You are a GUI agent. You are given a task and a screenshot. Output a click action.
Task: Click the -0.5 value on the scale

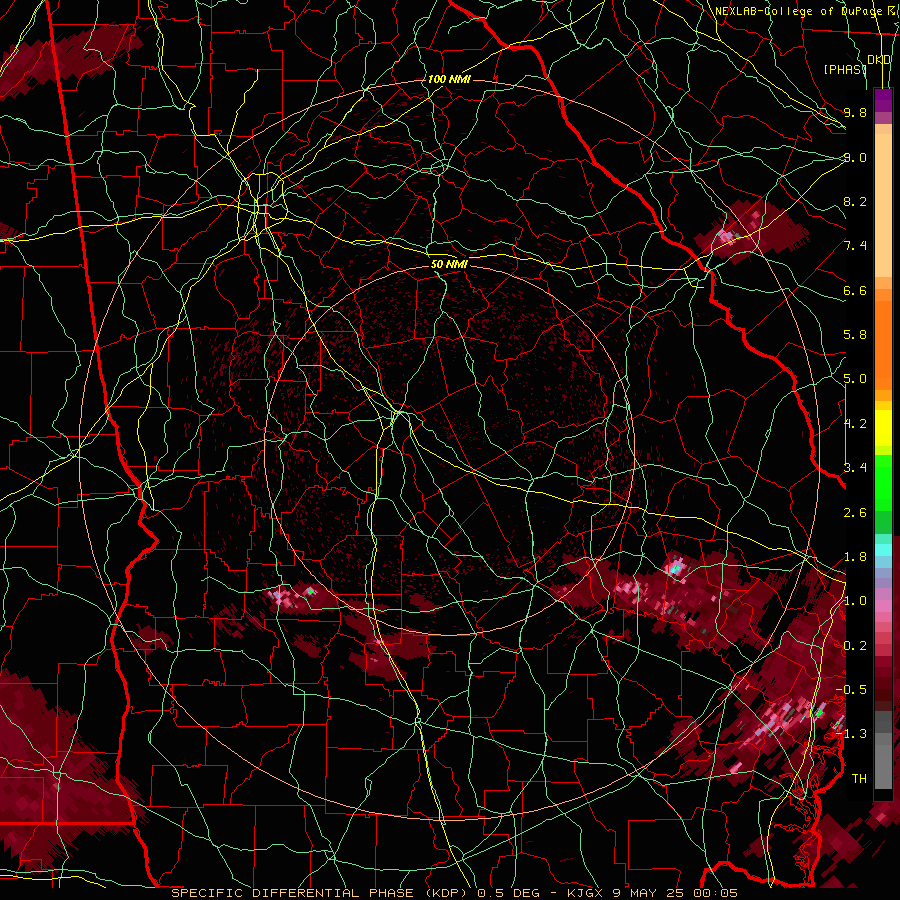[x=851, y=690]
